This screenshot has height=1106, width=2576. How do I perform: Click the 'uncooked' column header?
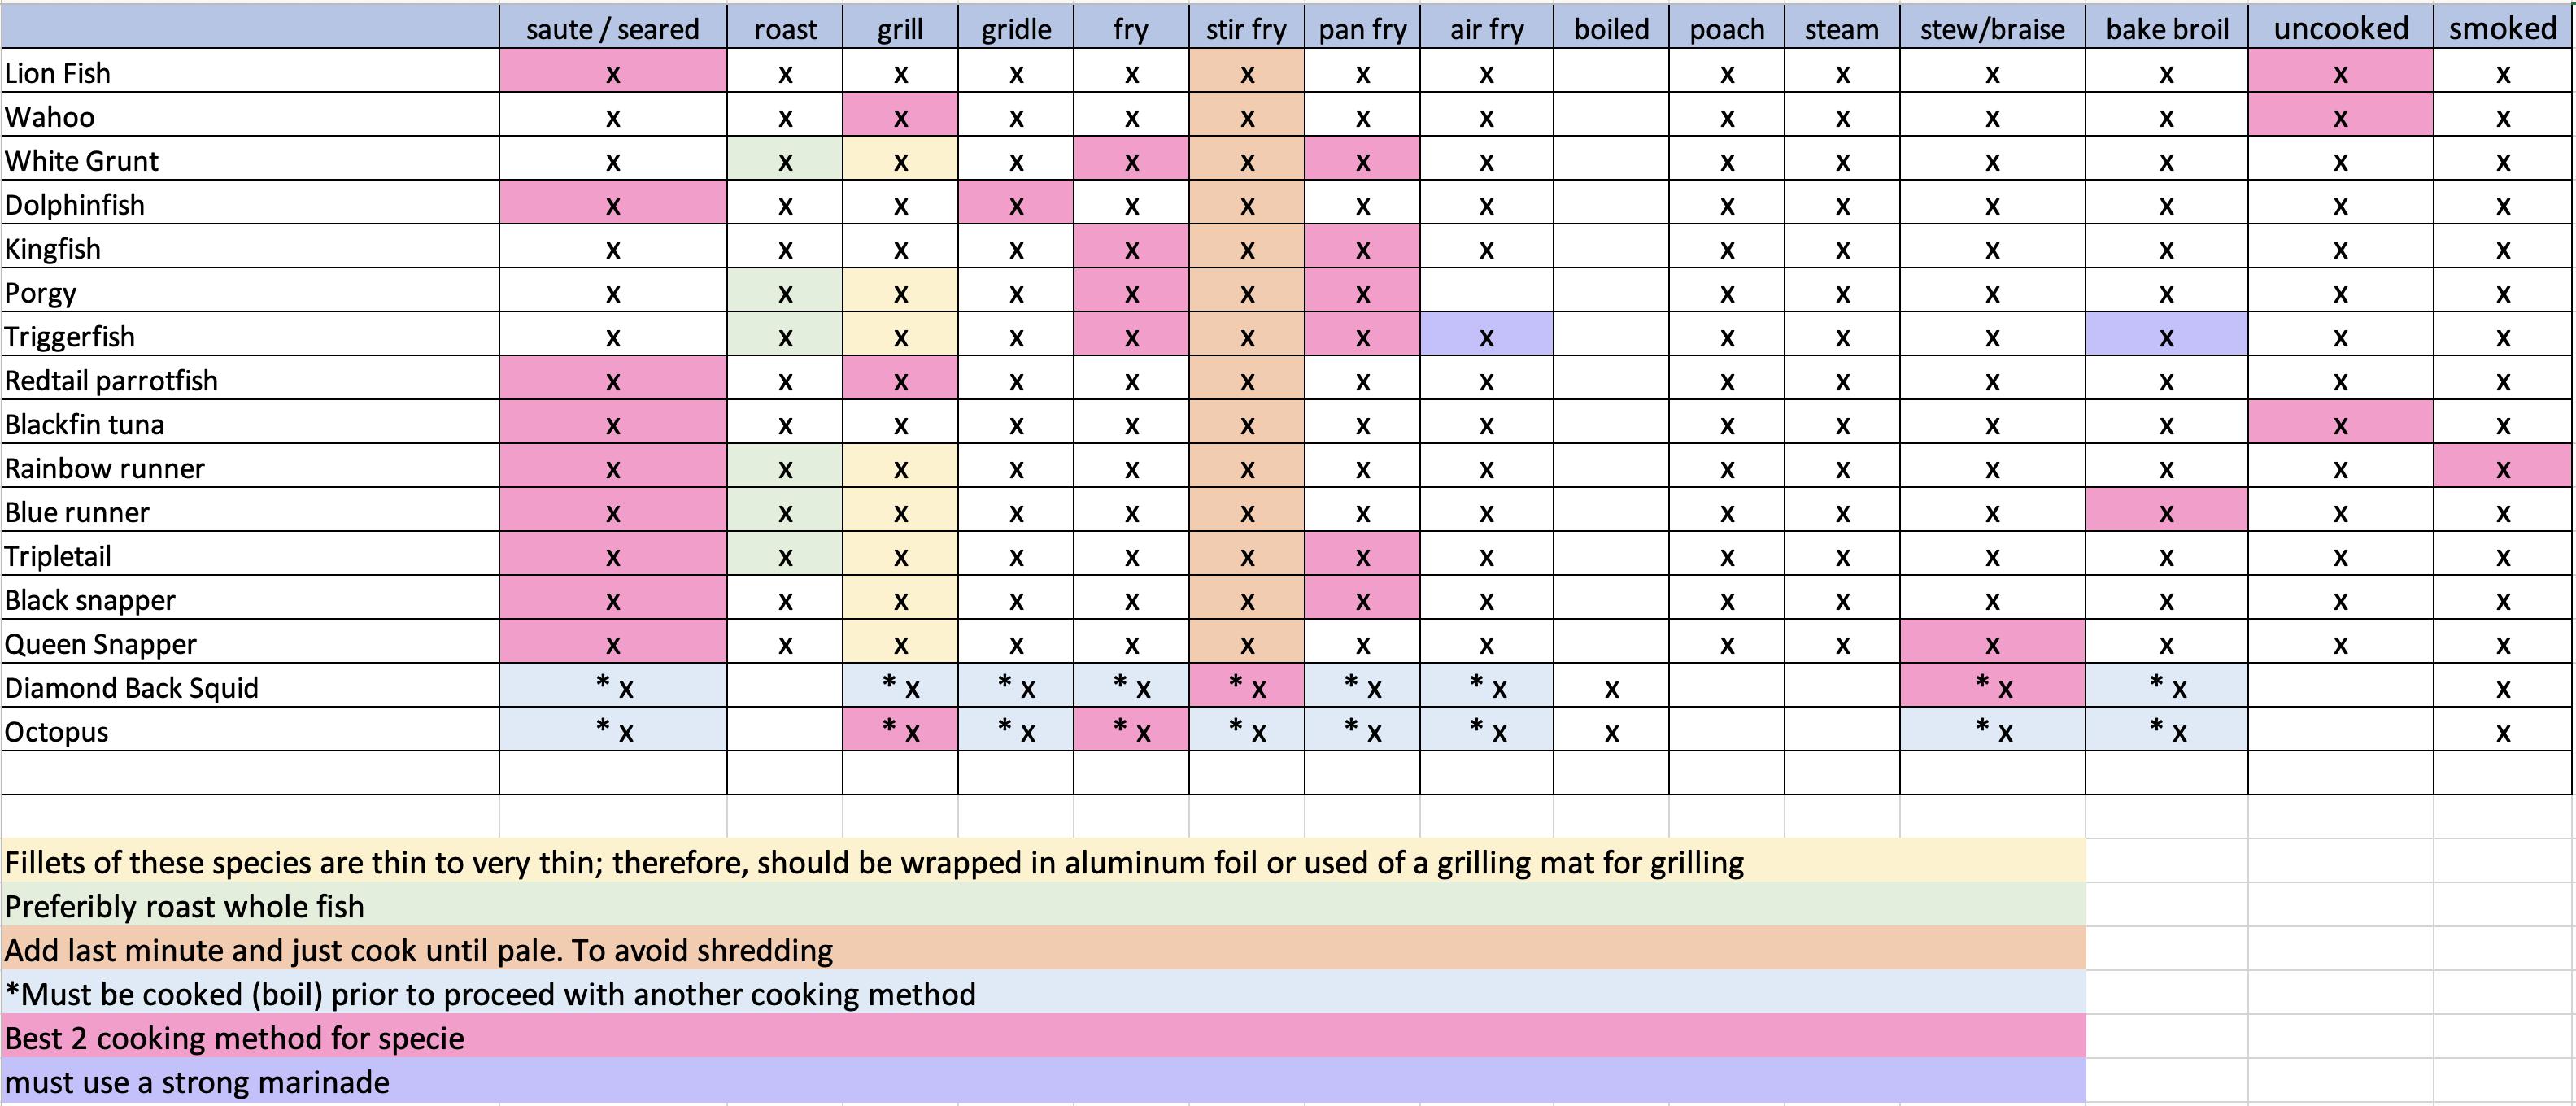point(2340,29)
